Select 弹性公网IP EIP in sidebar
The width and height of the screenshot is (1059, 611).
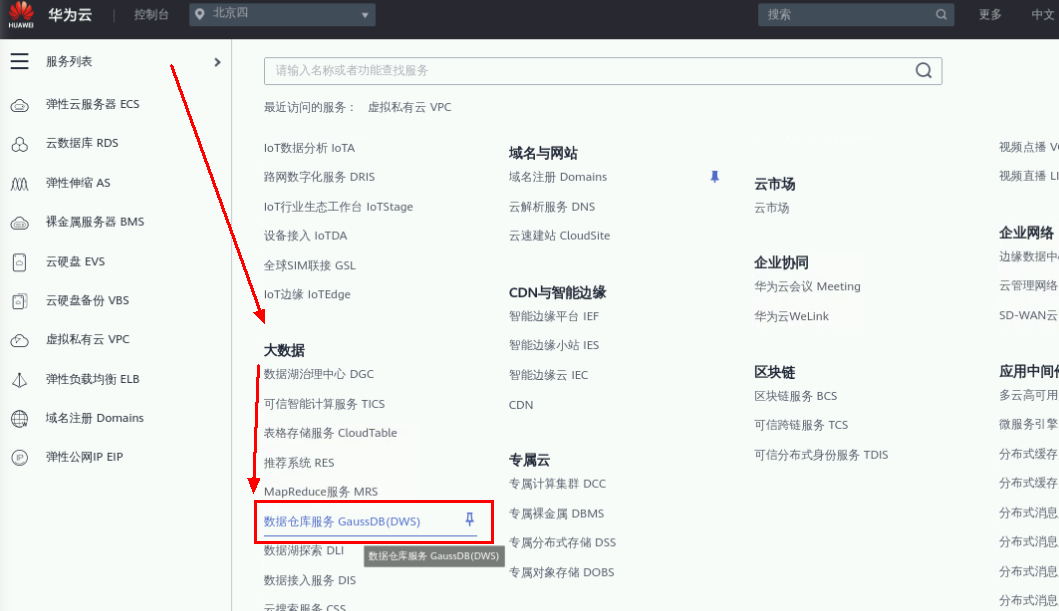click(x=84, y=457)
